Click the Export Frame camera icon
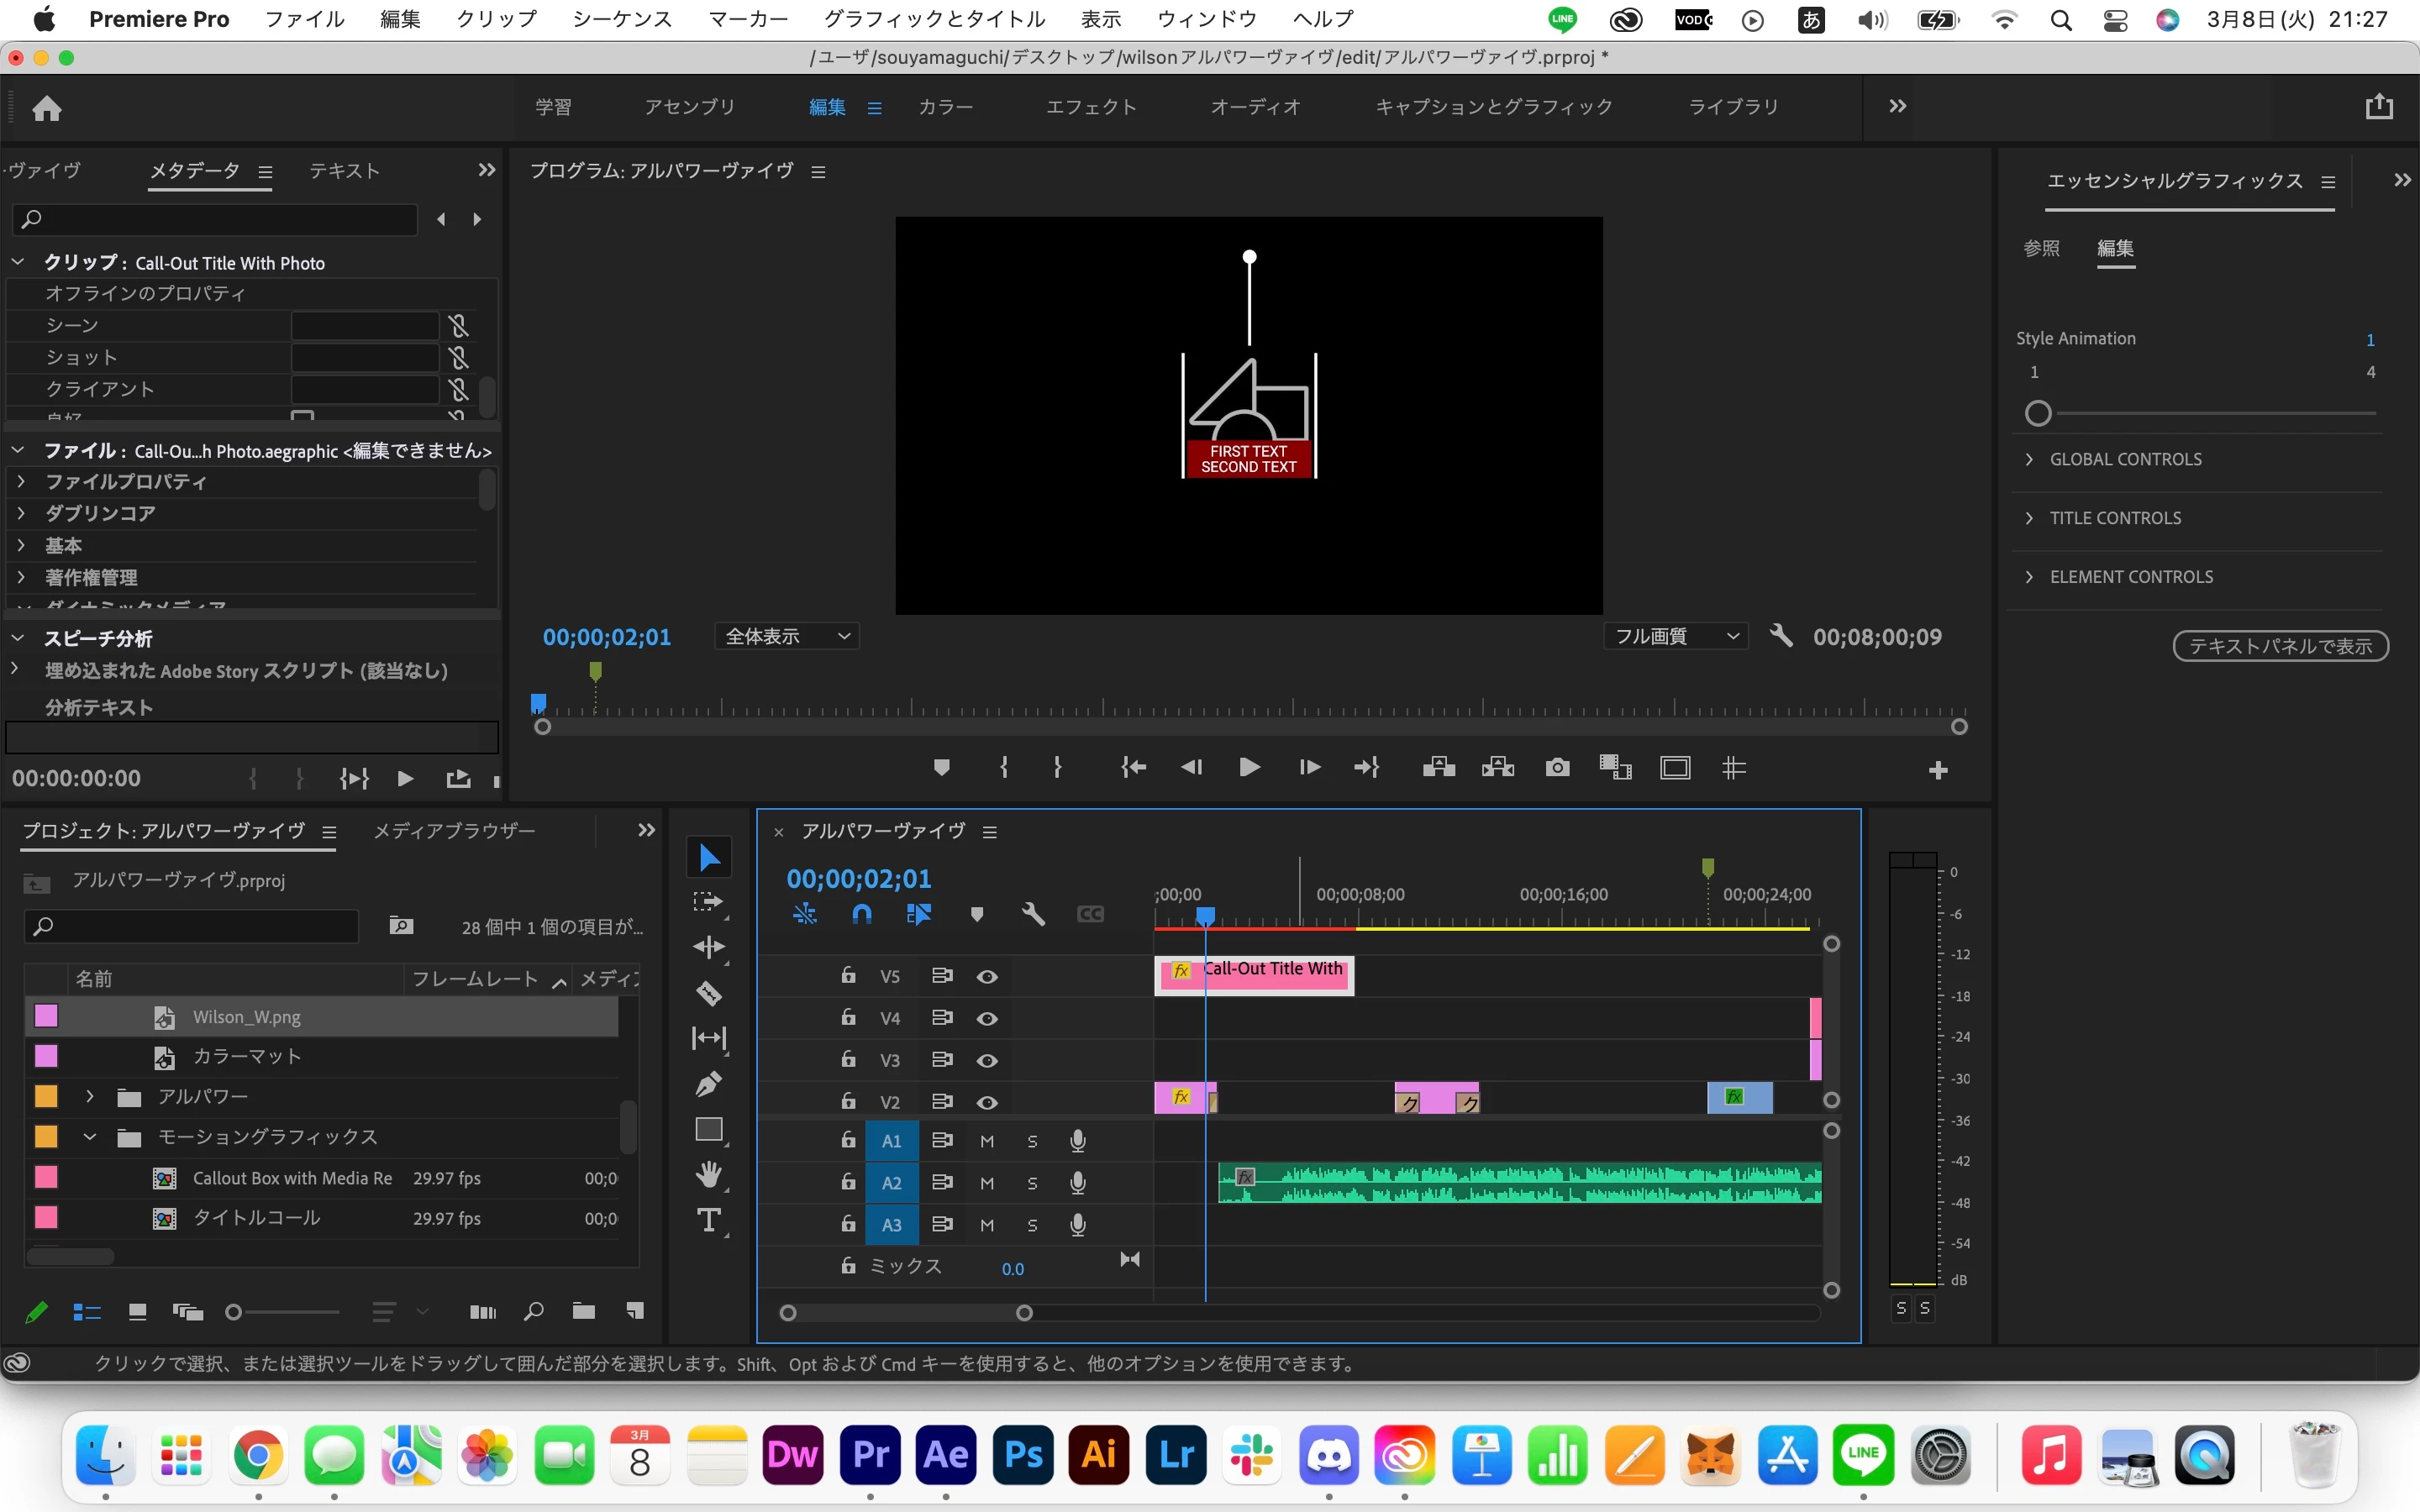Screen dimensions: 2420x1512 point(1557,768)
